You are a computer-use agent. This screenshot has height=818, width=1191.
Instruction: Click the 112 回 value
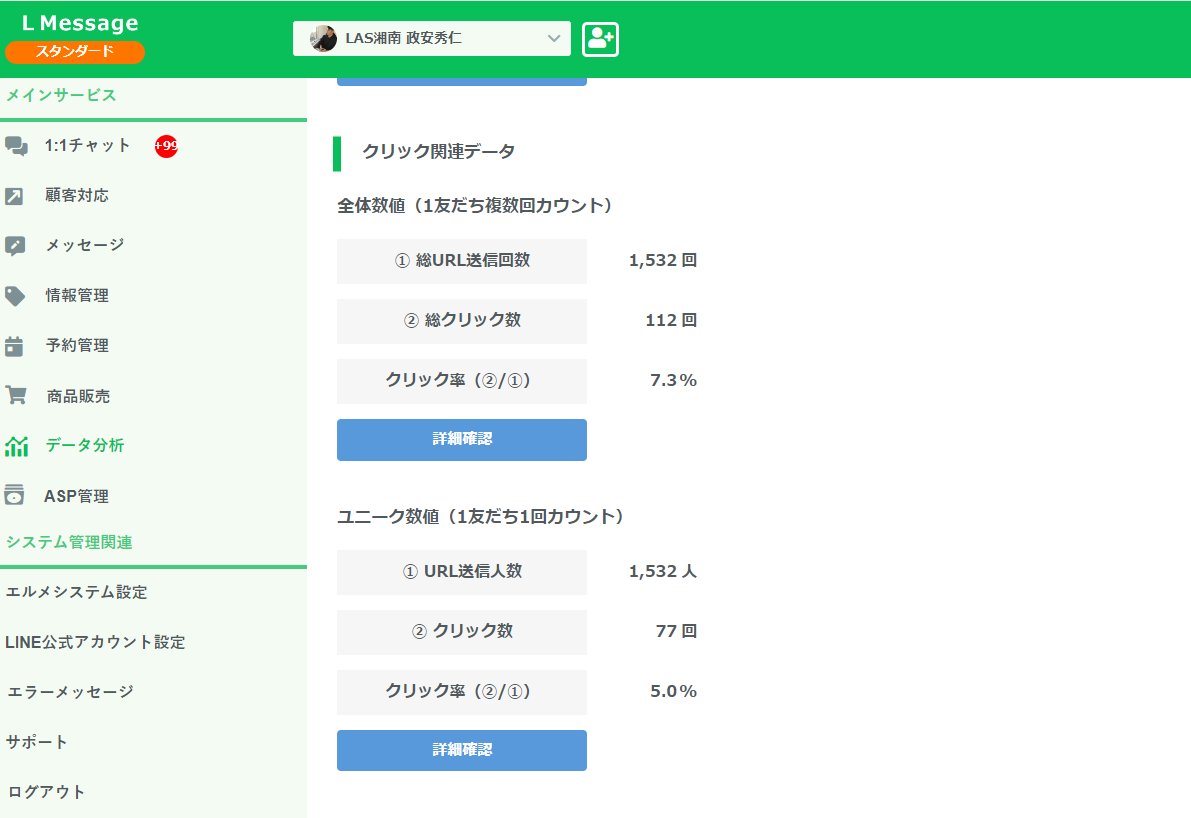(x=671, y=321)
